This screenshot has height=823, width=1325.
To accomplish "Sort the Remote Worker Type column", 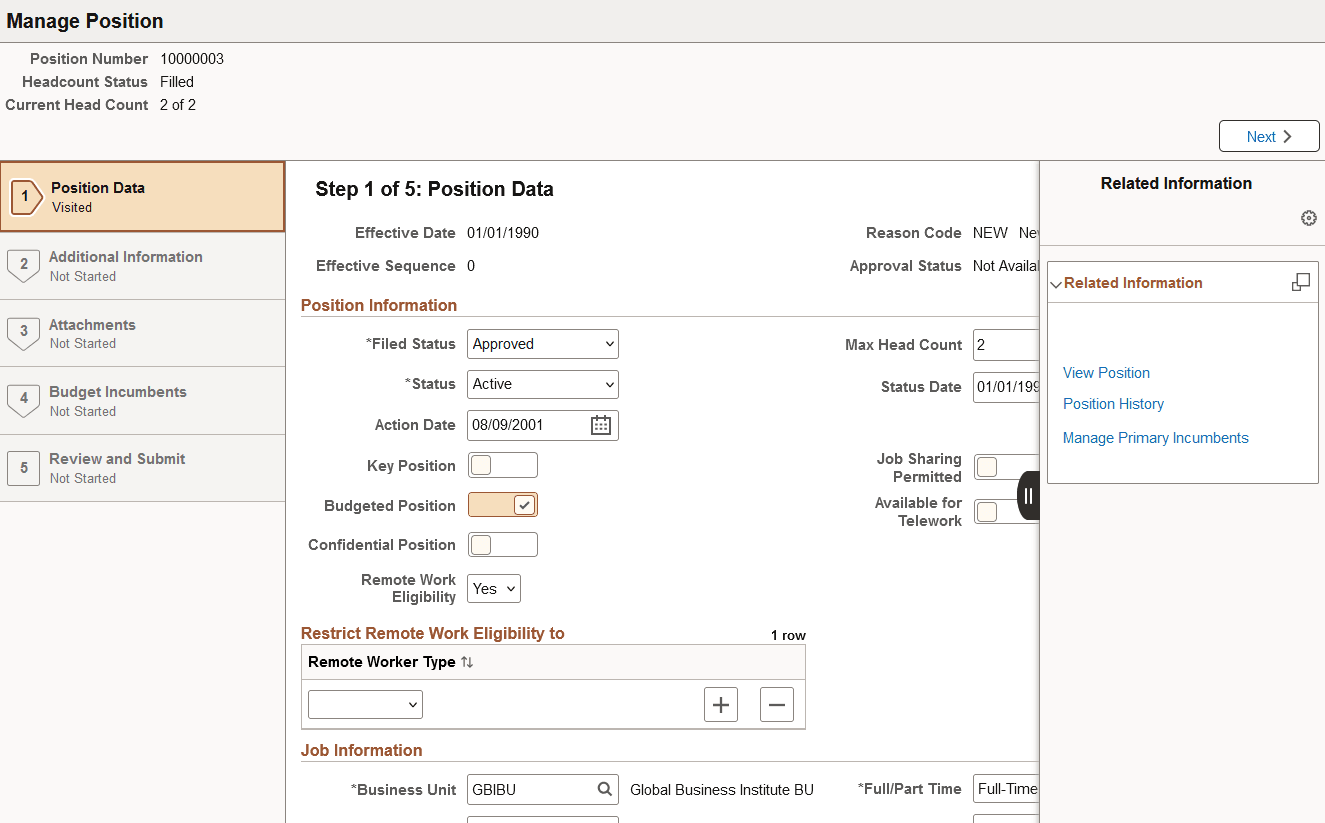I will click(x=466, y=661).
